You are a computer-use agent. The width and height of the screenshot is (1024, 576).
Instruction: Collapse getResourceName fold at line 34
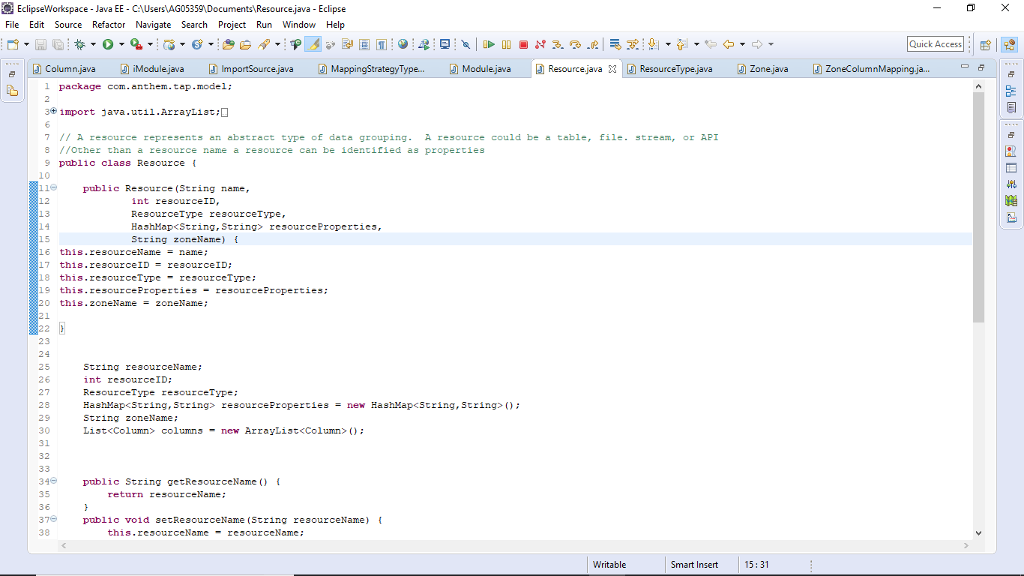[x=54, y=481]
